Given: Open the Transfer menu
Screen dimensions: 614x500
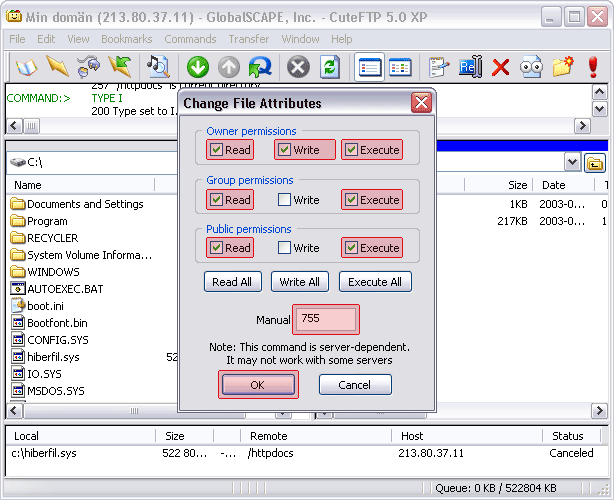Looking at the screenshot, I should [x=248, y=39].
